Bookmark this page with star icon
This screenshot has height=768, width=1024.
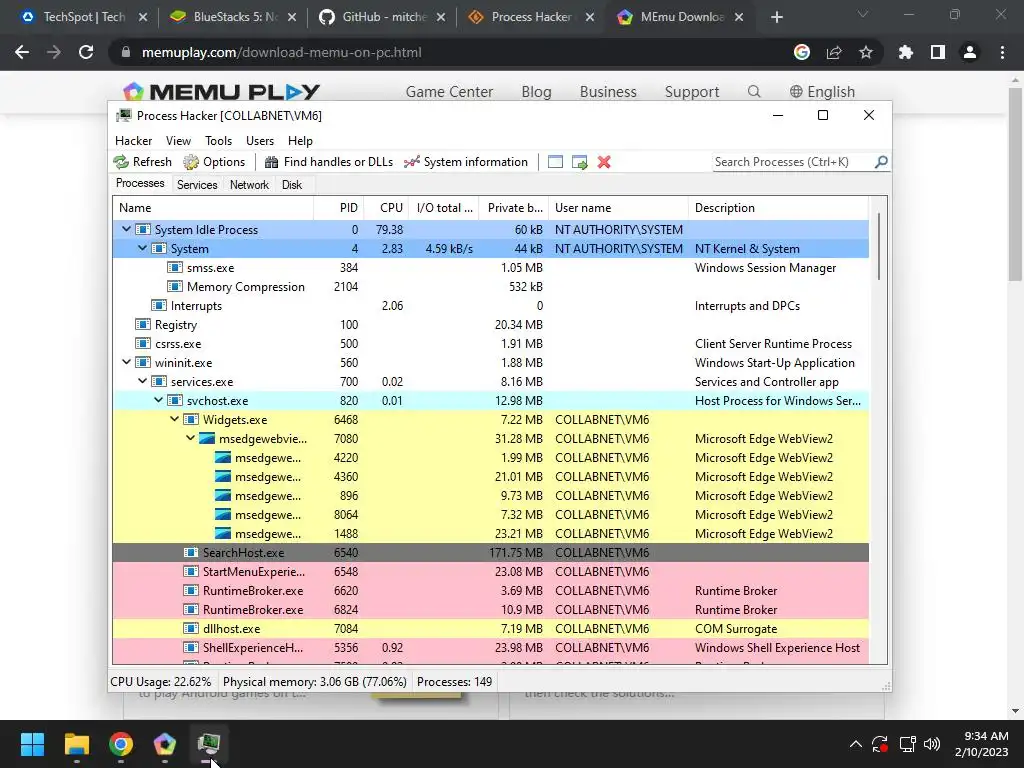pyautogui.click(x=866, y=52)
